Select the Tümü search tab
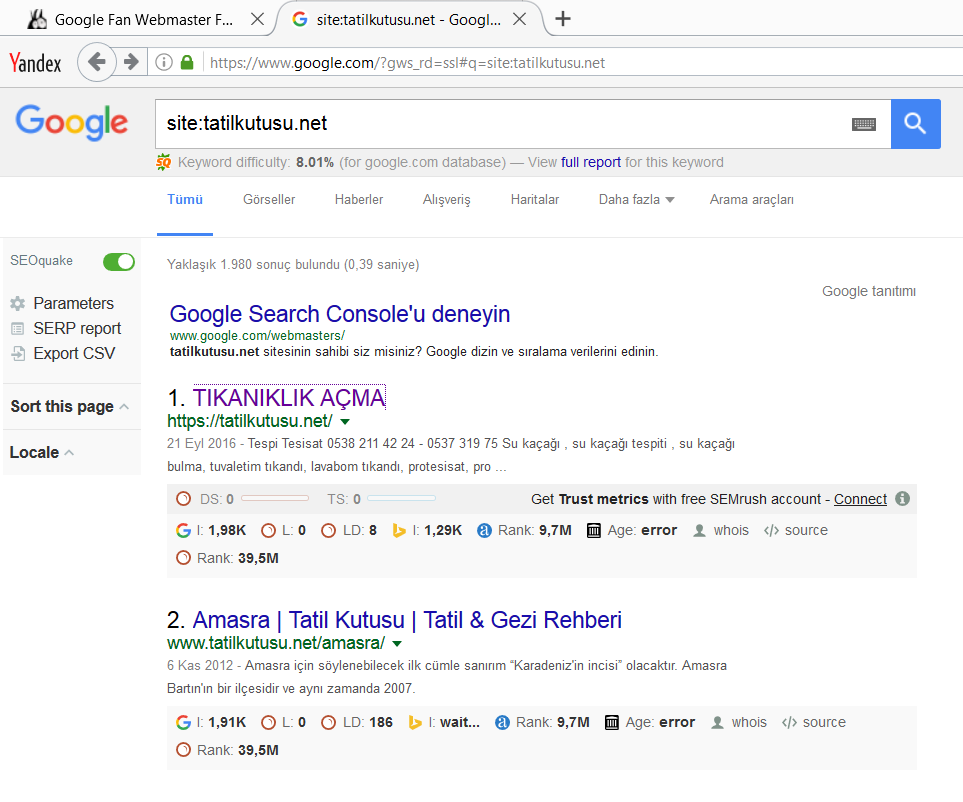Viewport: 963px width, 802px height. point(185,200)
